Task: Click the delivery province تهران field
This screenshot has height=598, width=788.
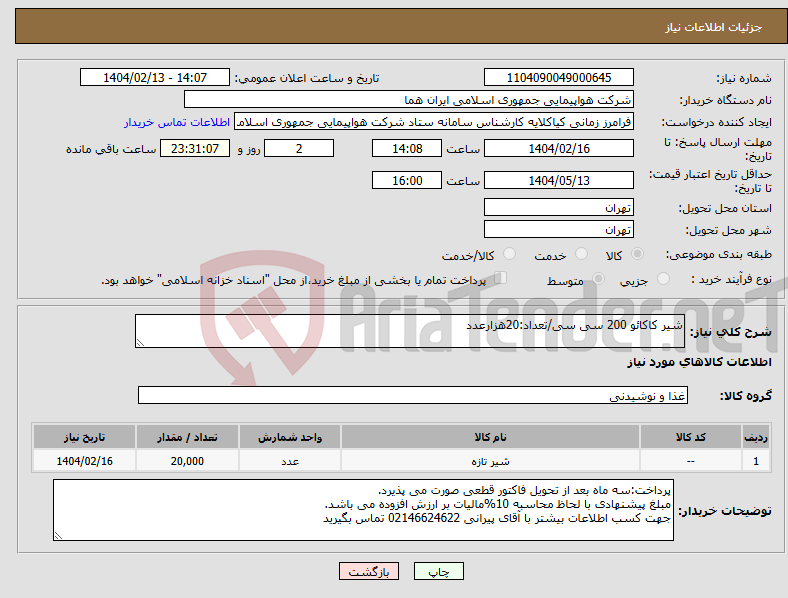Action: (558, 207)
